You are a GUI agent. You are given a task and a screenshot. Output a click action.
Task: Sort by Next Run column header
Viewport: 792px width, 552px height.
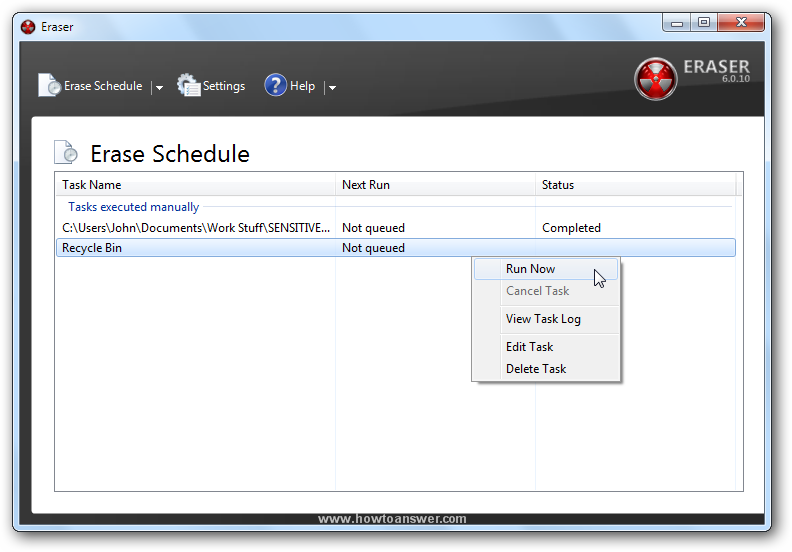pos(435,185)
